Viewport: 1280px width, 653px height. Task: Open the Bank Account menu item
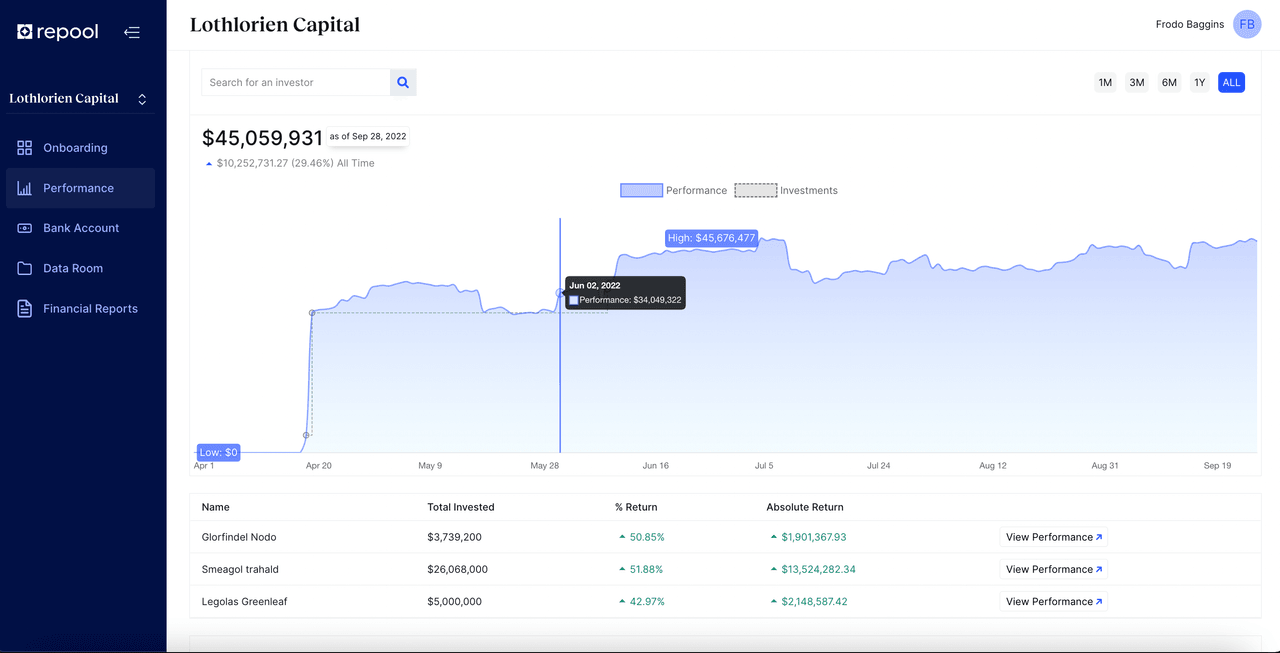81,228
